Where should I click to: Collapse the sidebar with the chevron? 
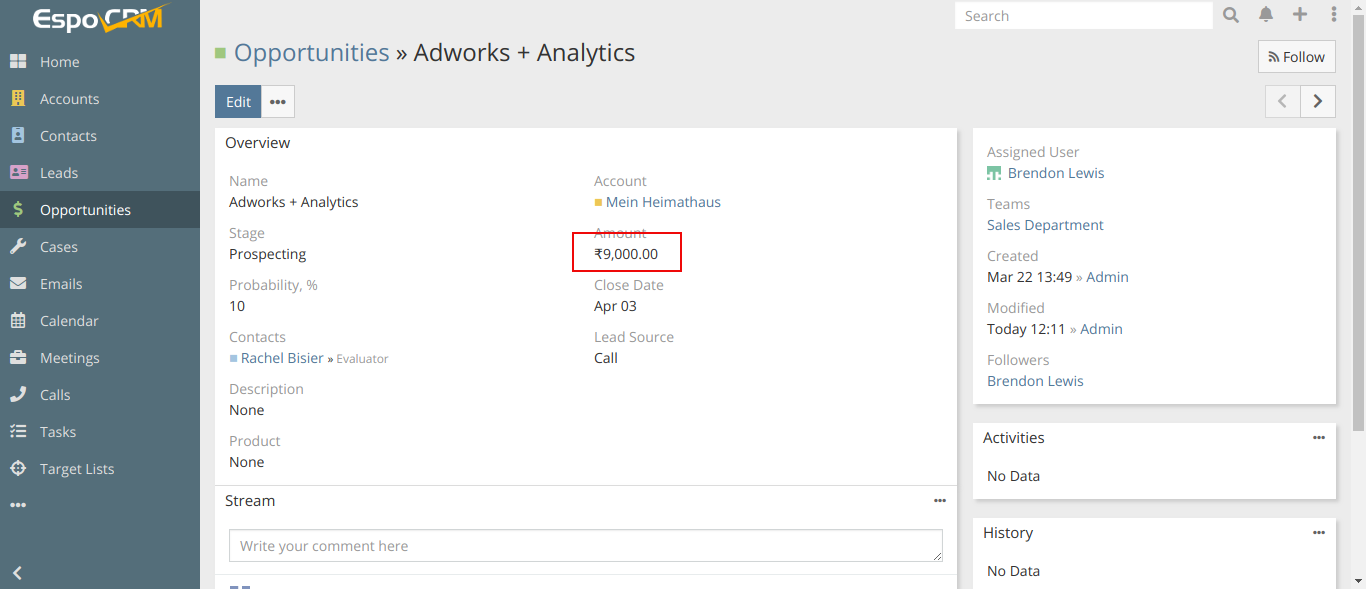[x=17, y=573]
